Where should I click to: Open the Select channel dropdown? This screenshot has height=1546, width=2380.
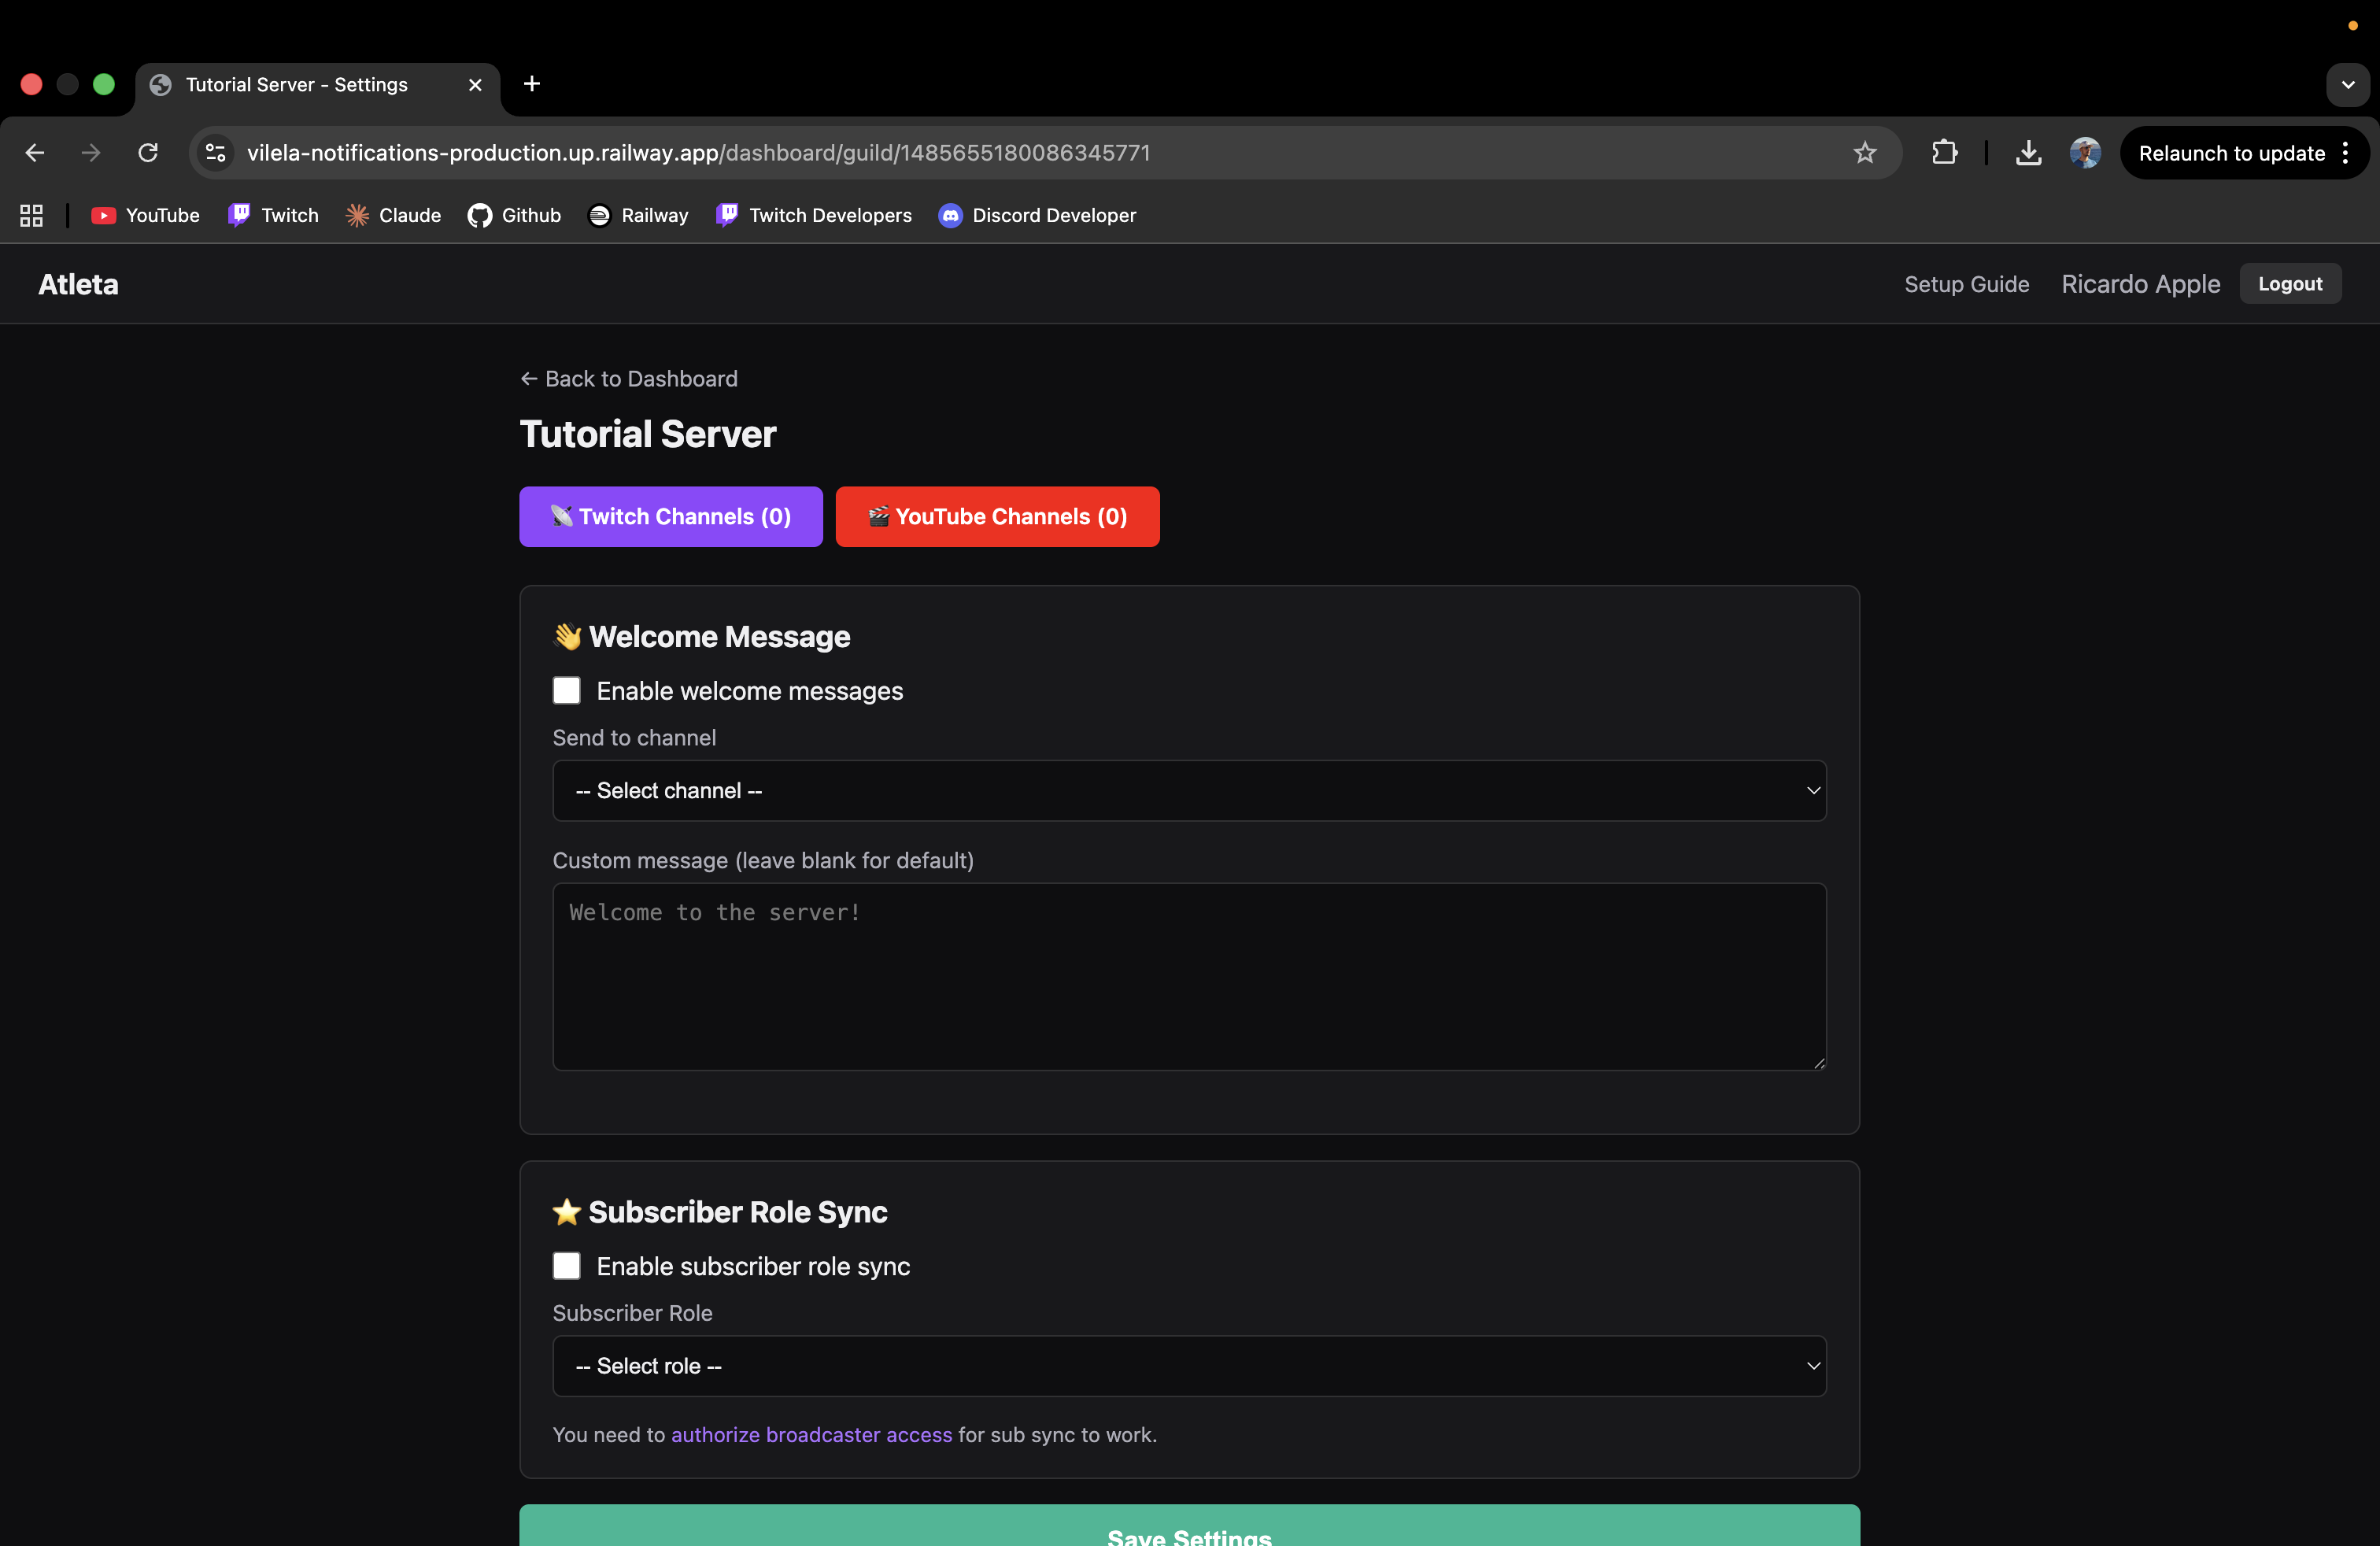tap(1188, 790)
